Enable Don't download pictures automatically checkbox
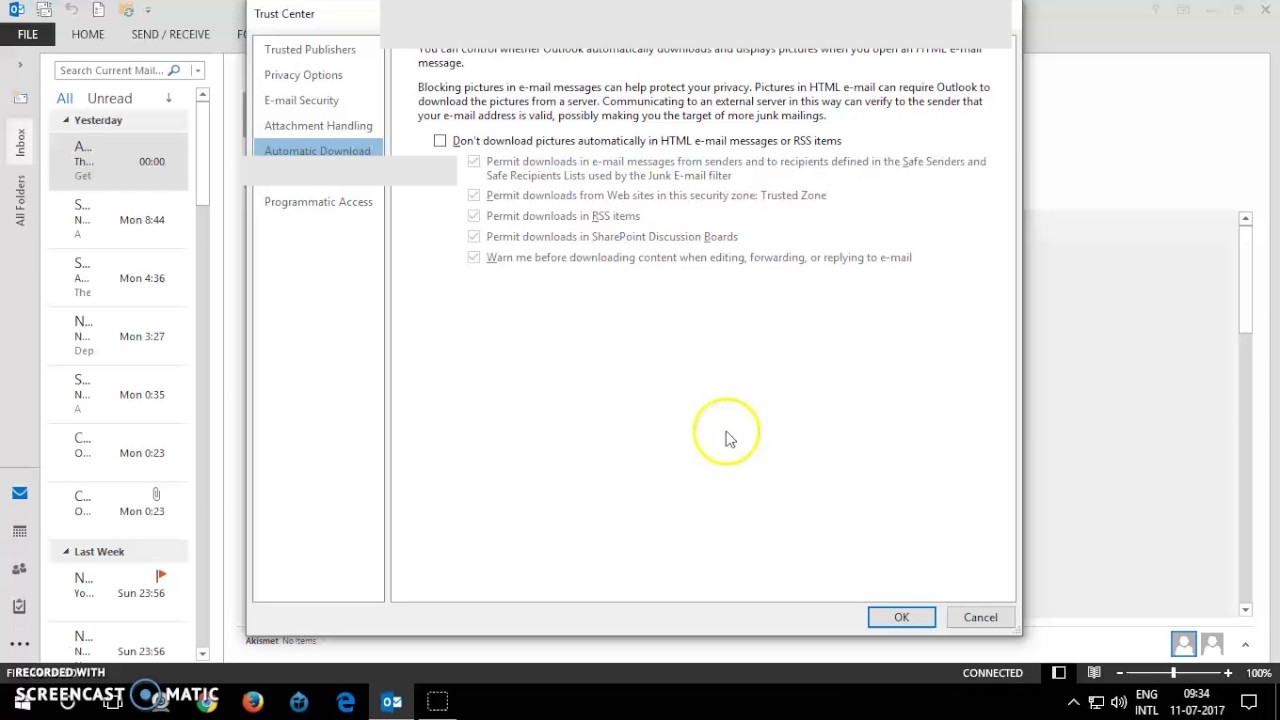1280x720 pixels. pos(440,141)
